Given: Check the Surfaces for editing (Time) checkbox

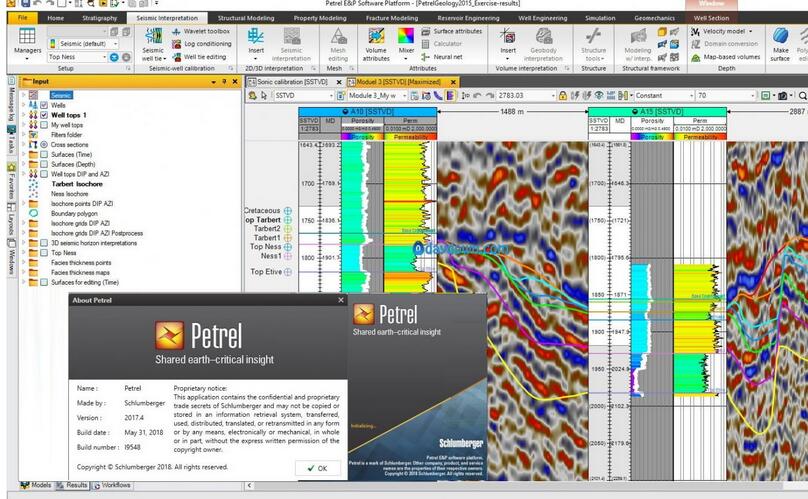Looking at the screenshot, I should pos(44,282).
